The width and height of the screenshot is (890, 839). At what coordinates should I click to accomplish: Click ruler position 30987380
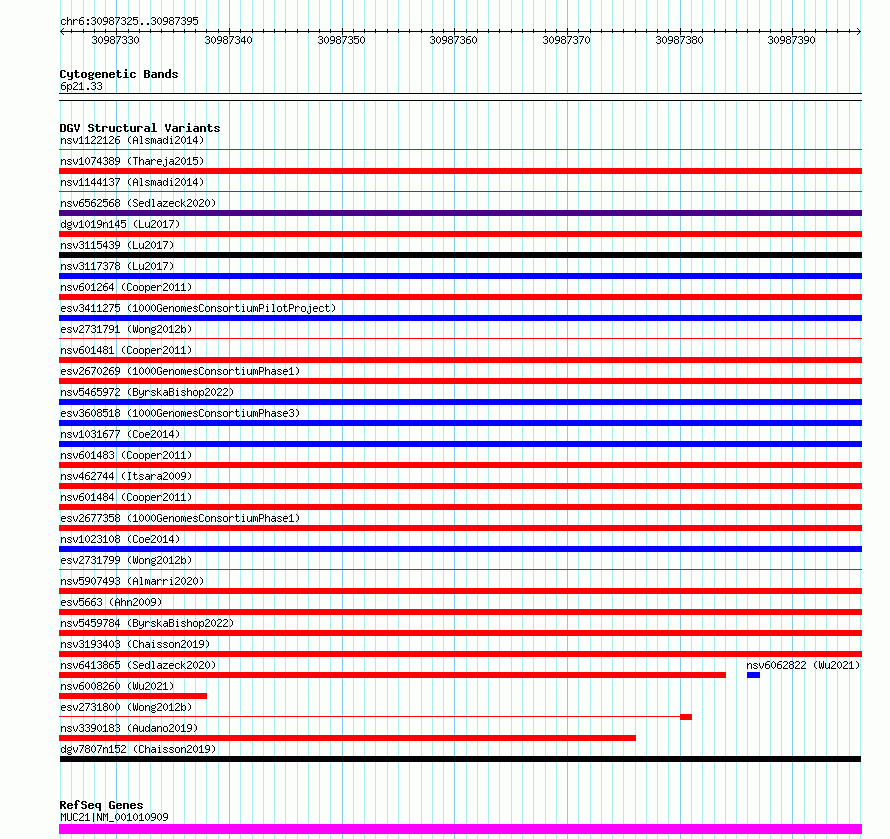[x=679, y=40]
